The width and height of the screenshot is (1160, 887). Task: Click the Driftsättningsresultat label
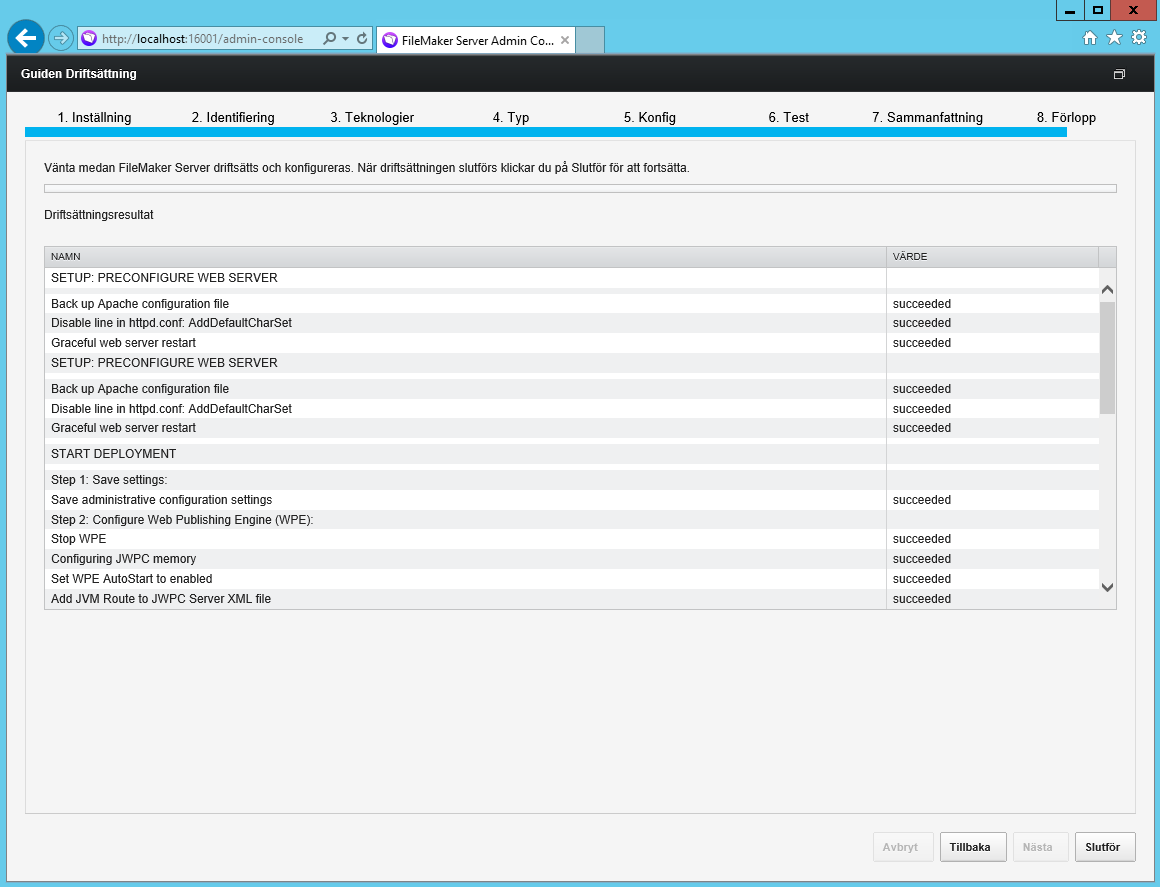click(99, 215)
